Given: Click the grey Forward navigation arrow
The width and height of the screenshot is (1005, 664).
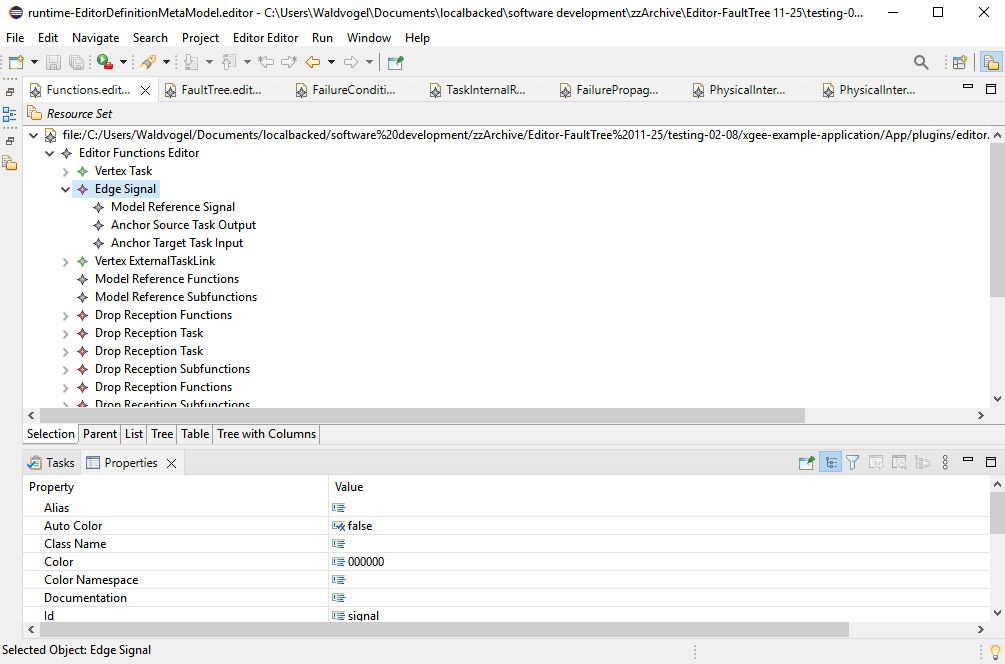Looking at the screenshot, I should [x=351, y=62].
